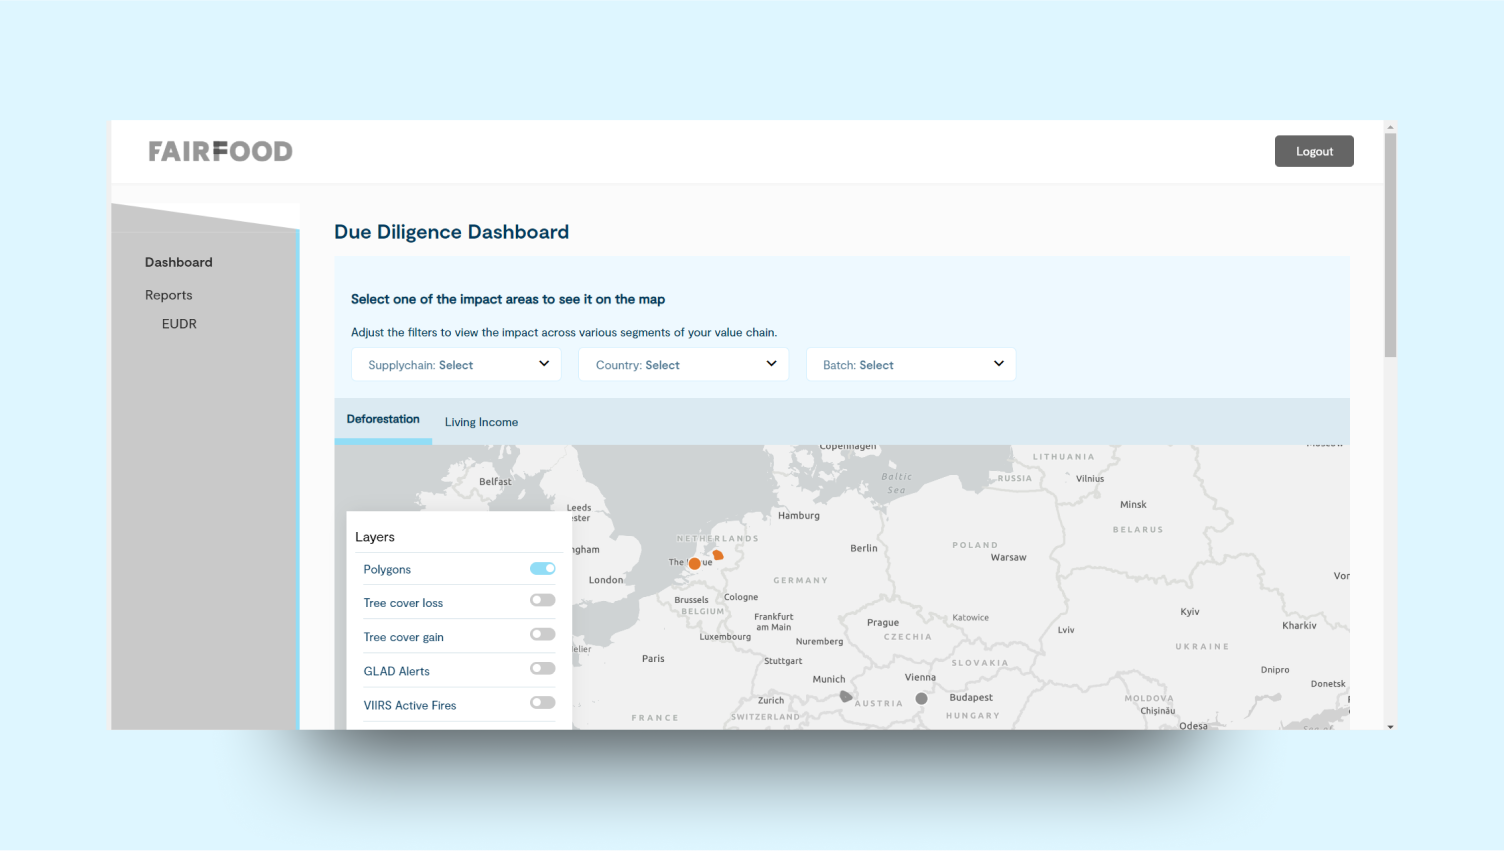Click the Fairfood logo

[x=220, y=151]
